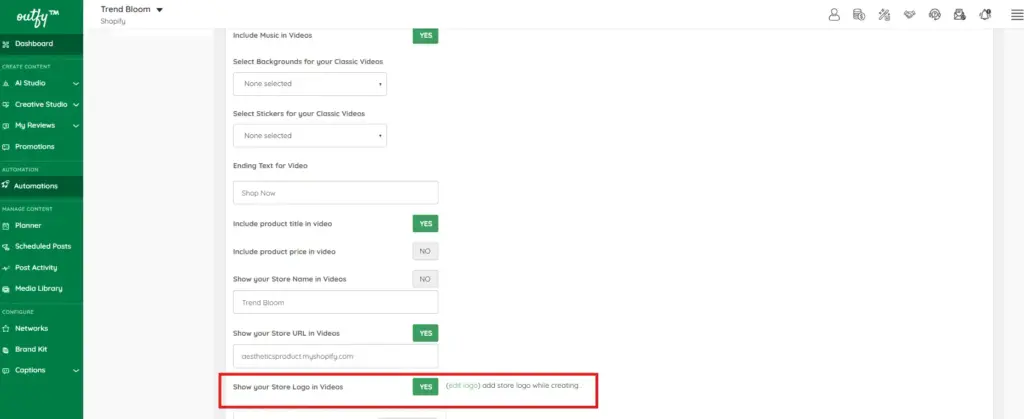Image resolution: width=1024 pixels, height=419 pixels.
Task: Open Brand Kit in the sidebar
Action: pyautogui.click(x=41, y=349)
